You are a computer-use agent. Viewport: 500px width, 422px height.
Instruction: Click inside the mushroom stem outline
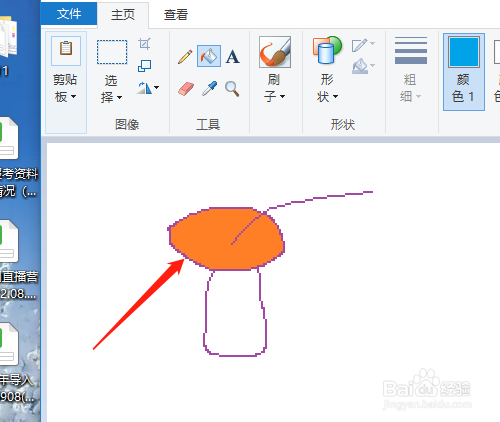pos(235,313)
